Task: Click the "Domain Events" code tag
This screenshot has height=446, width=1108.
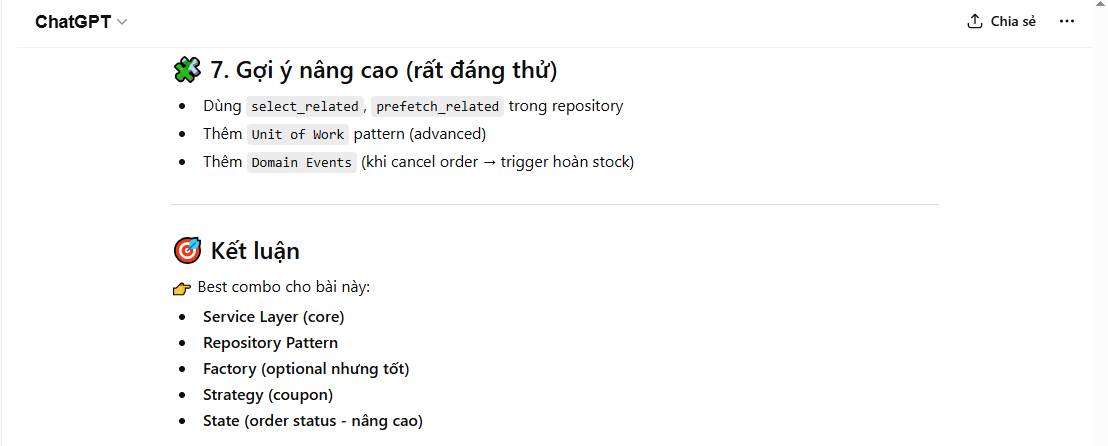Action: click(301, 162)
